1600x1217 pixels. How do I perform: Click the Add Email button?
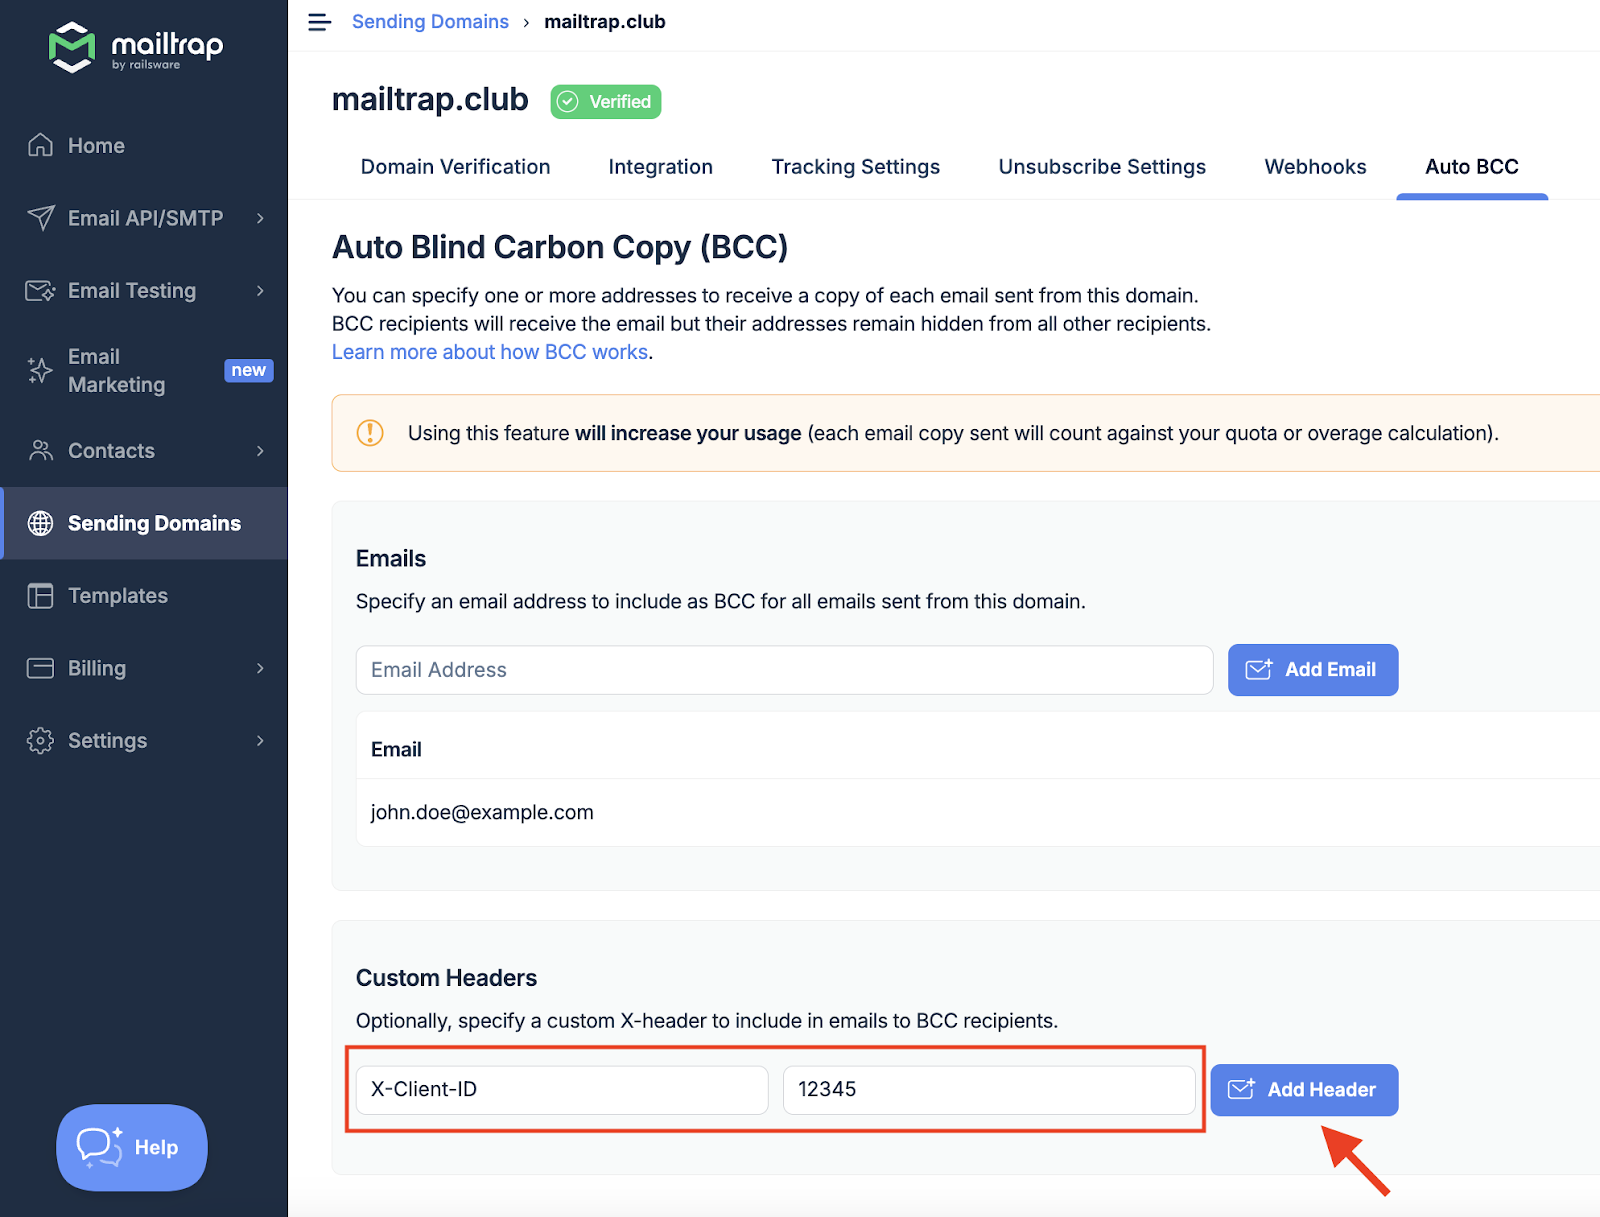(1312, 670)
